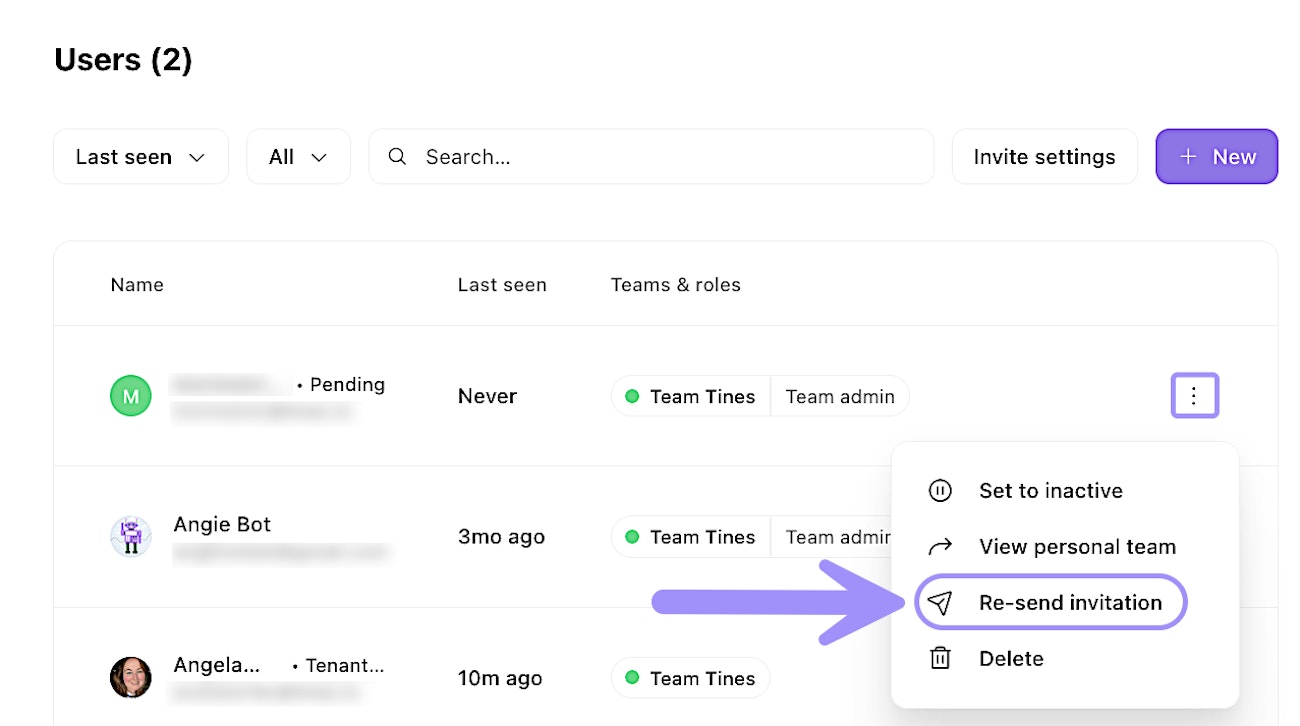
Task: Click the trash icon beside Delete
Action: tap(940, 659)
